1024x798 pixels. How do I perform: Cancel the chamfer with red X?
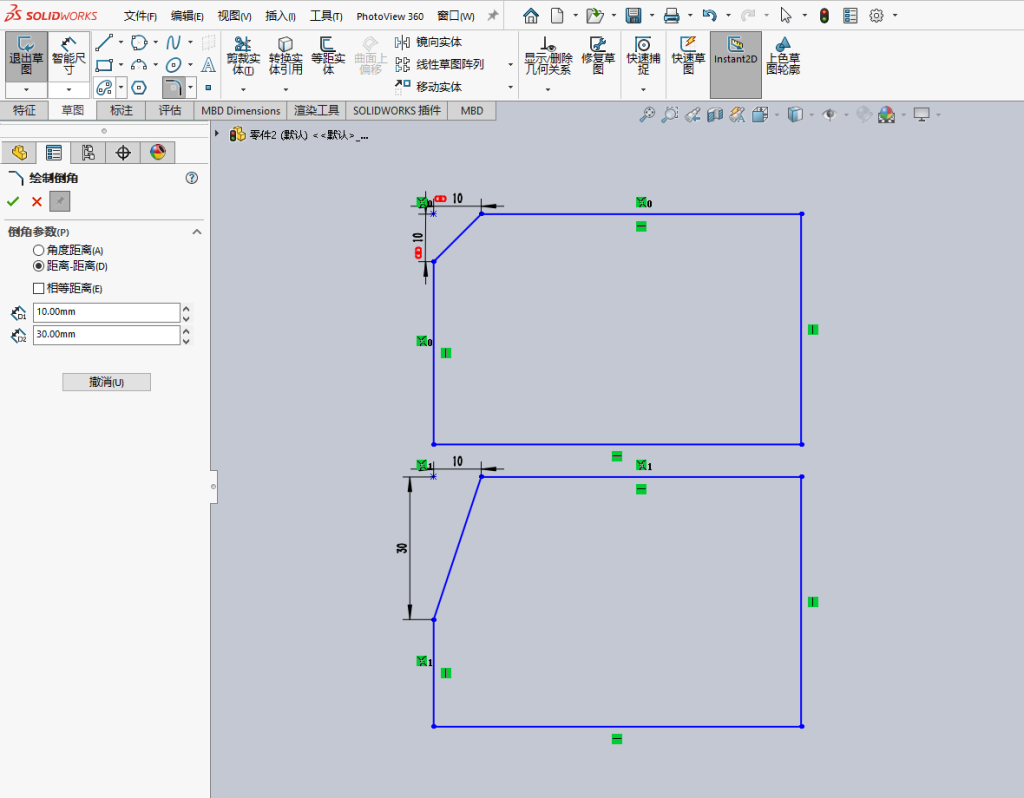point(37,201)
